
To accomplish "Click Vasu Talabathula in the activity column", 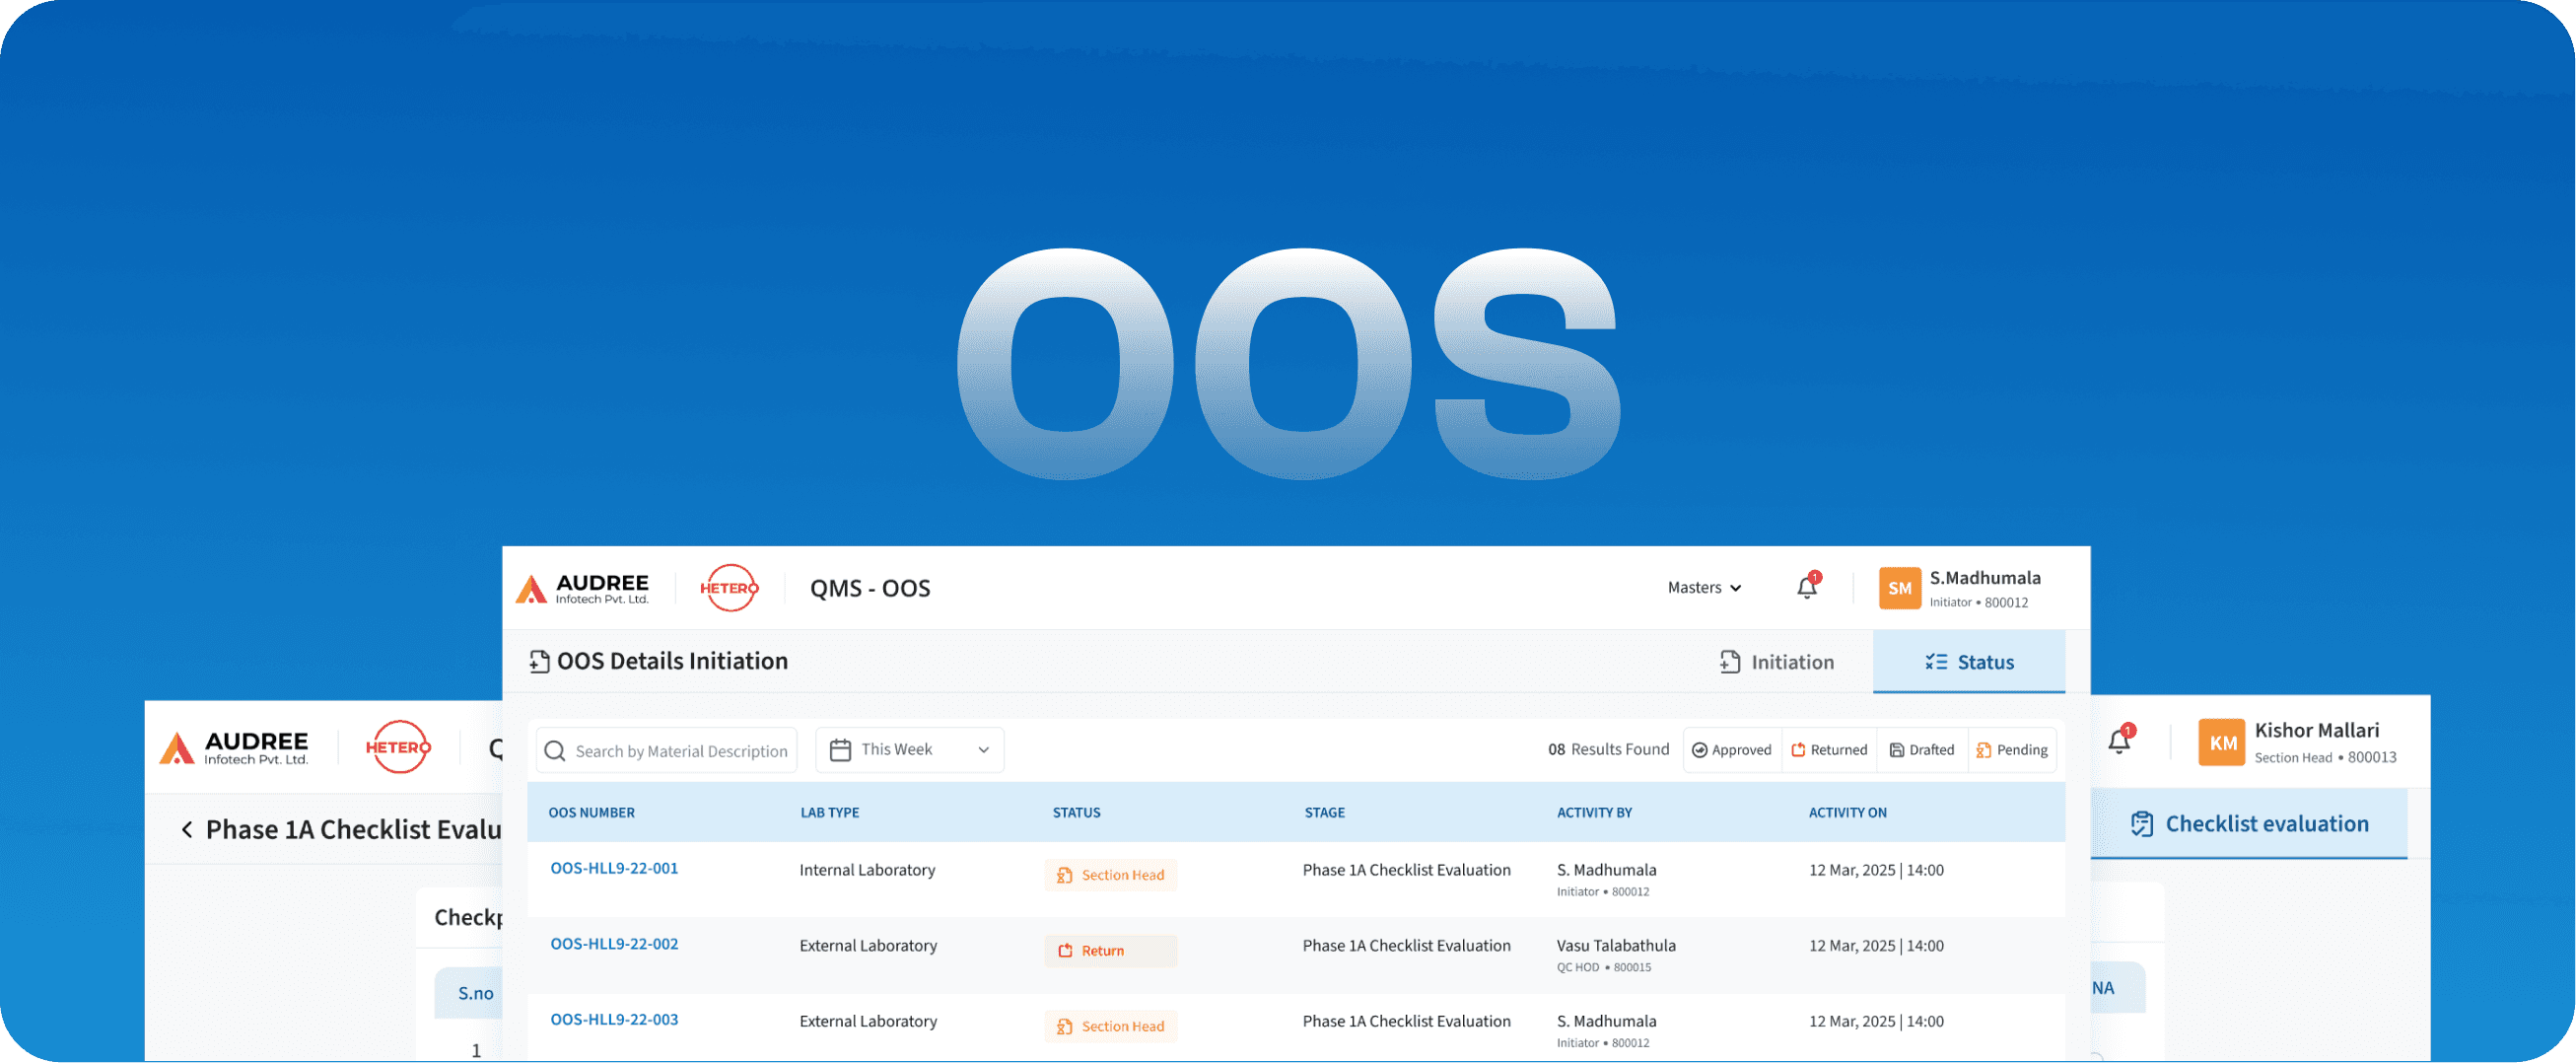I will (1616, 946).
